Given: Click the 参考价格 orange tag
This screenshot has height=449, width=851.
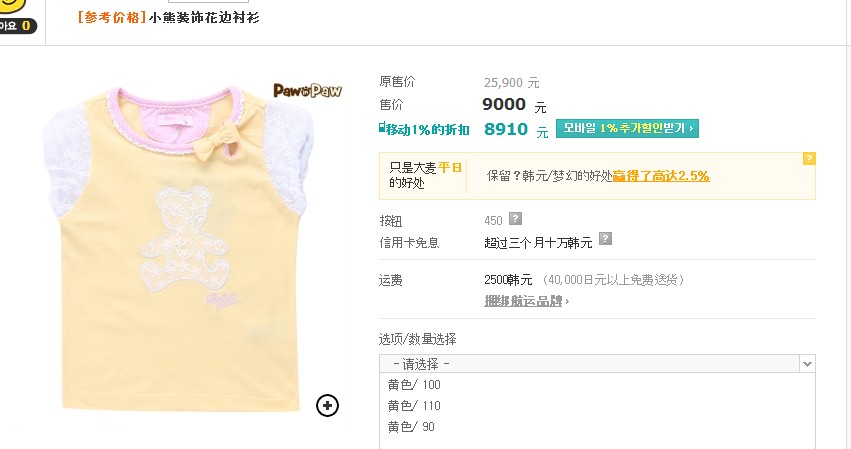Looking at the screenshot, I should [112, 17].
